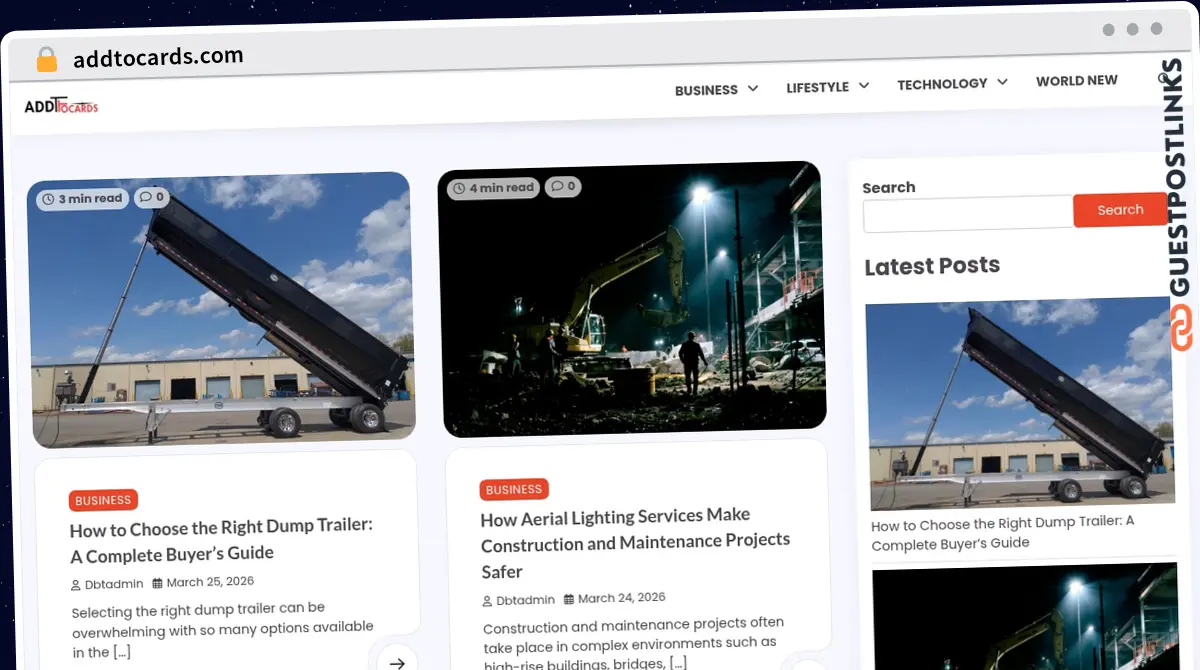The image size is (1200, 670).
Task: Click the arrow button on dump trailer card
Action: click(397, 661)
